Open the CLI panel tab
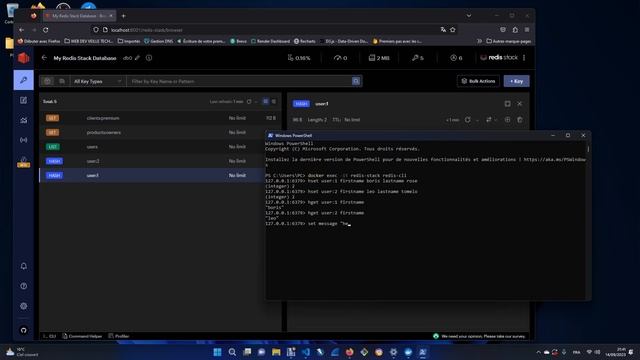The width and height of the screenshot is (640, 360). (49, 336)
